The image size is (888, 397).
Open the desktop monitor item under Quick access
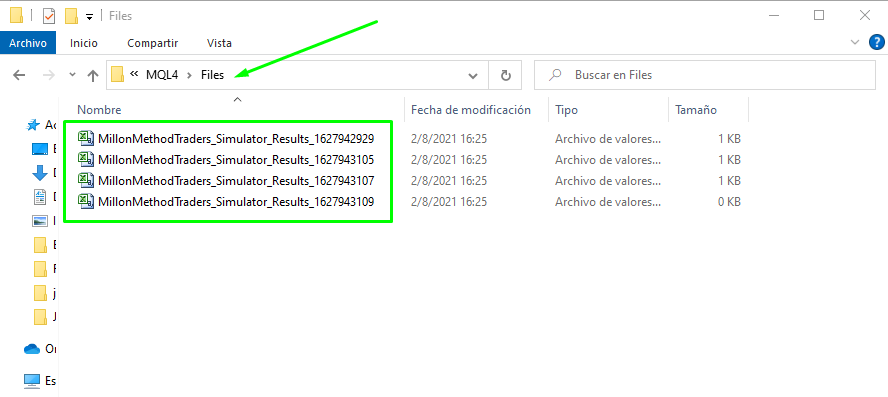pos(40,149)
